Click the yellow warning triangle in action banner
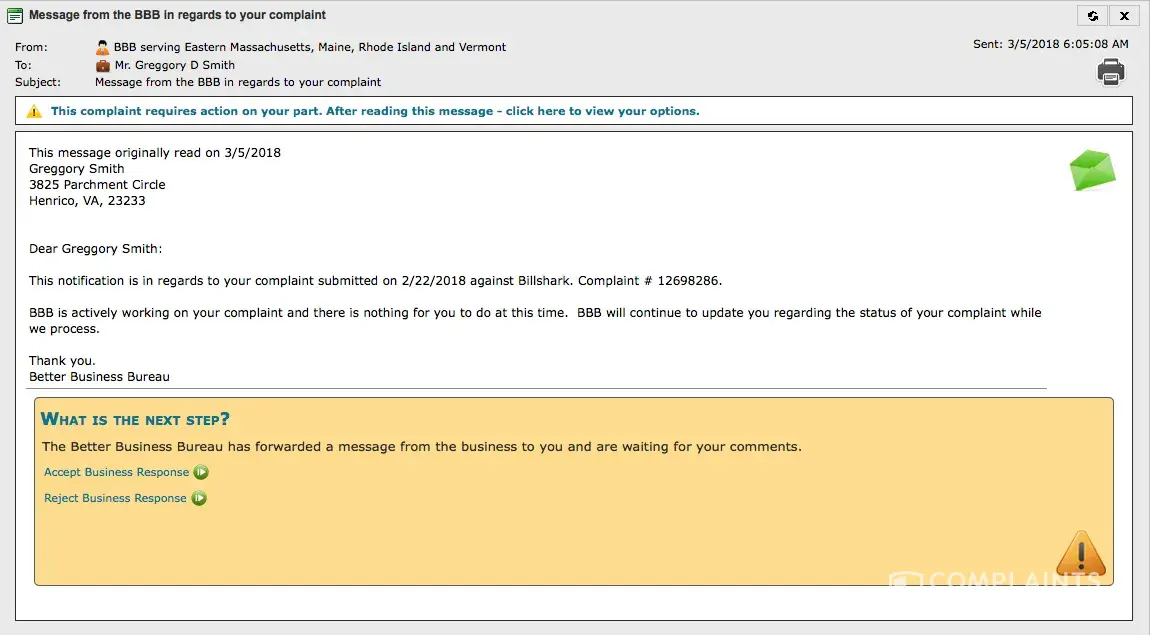Image resolution: width=1150 pixels, height=635 pixels. click(34, 111)
